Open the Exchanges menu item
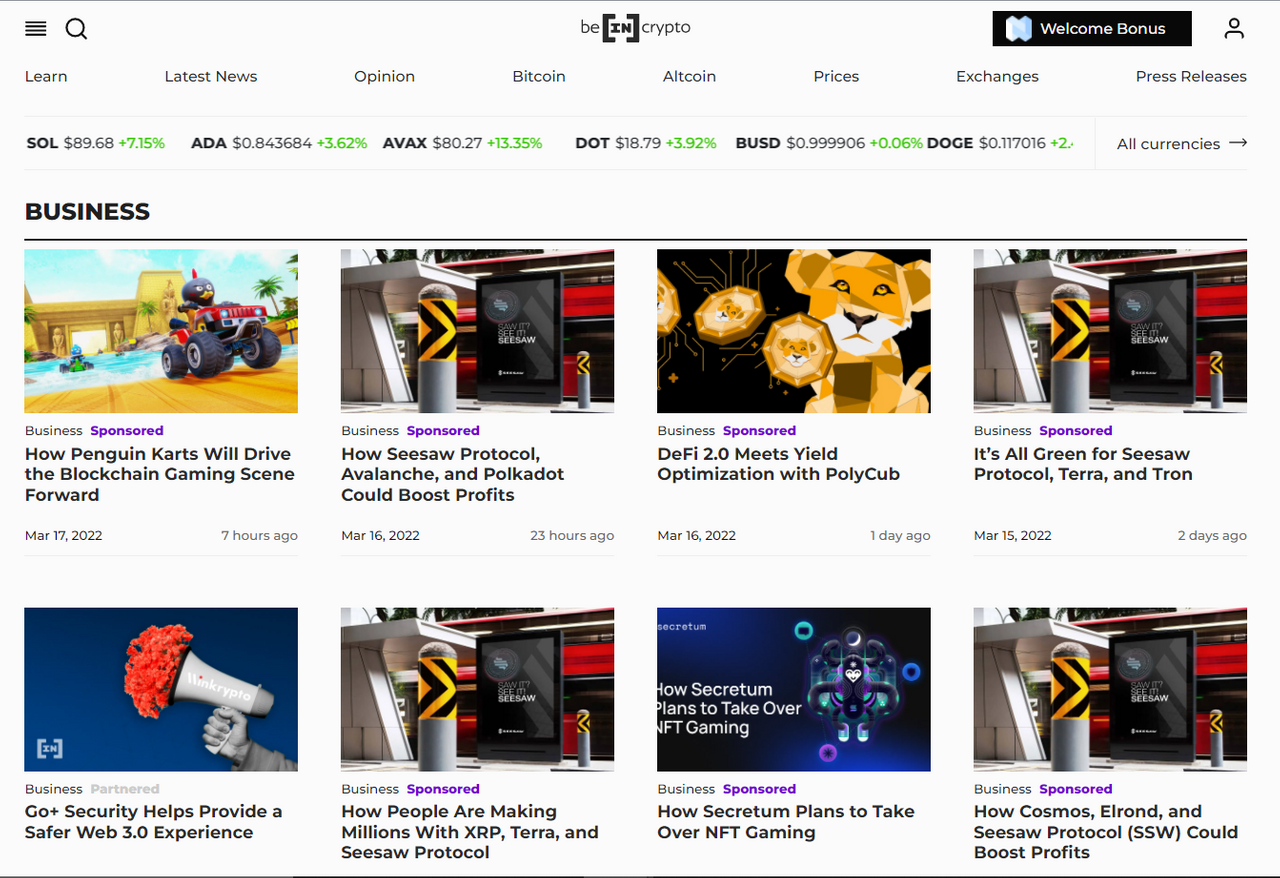Viewport: 1280px width, 878px height. click(997, 76)
